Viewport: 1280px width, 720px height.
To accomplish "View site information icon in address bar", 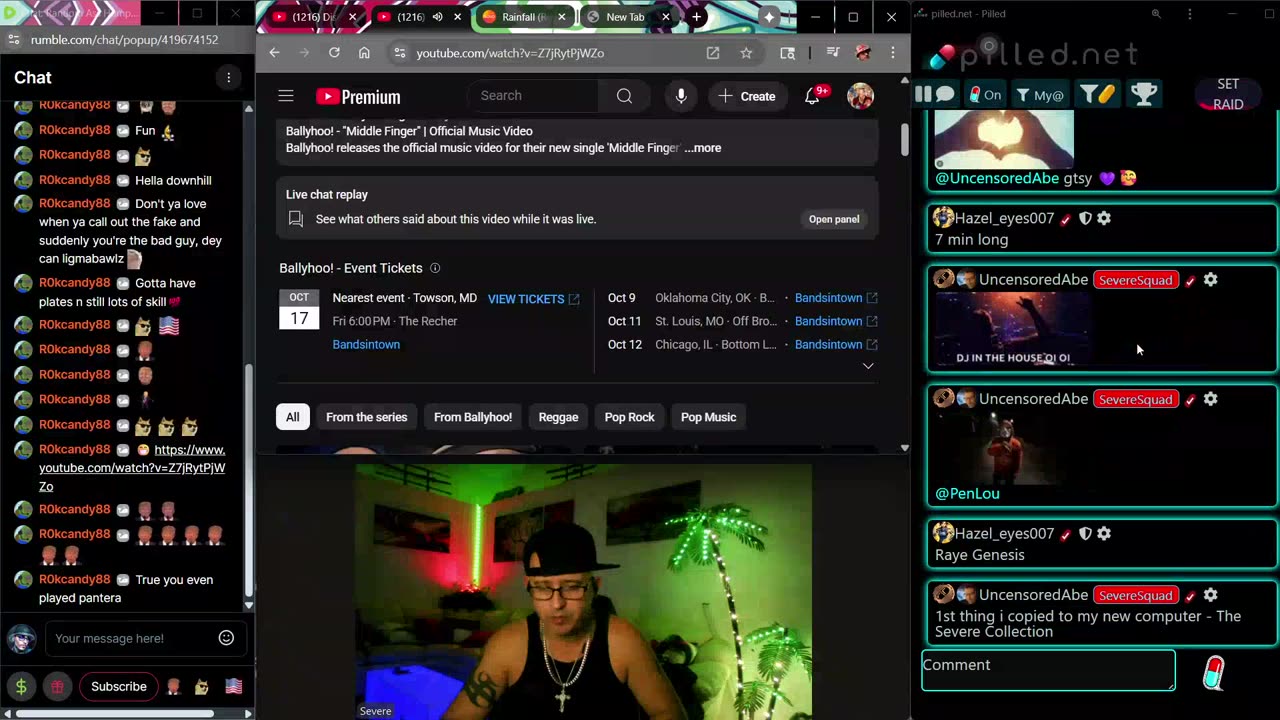I will (x=399, y=53).
